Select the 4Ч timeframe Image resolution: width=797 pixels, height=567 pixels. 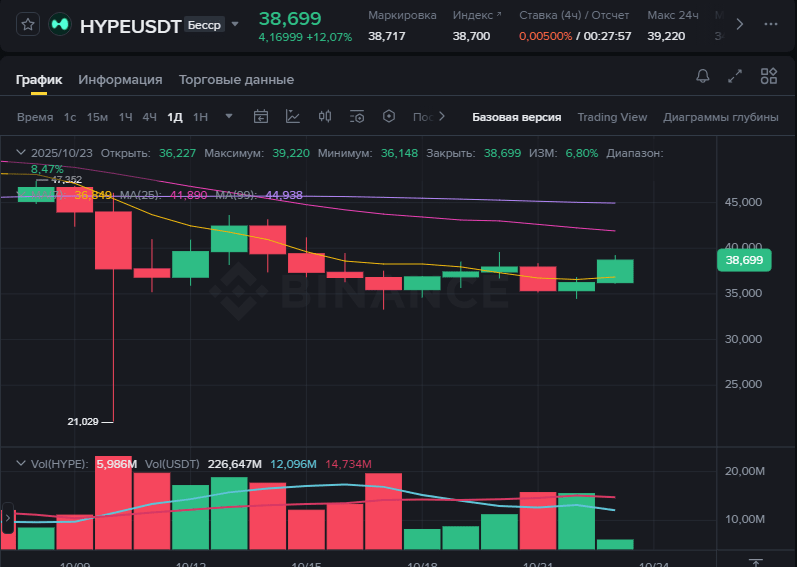pos(149,117)
